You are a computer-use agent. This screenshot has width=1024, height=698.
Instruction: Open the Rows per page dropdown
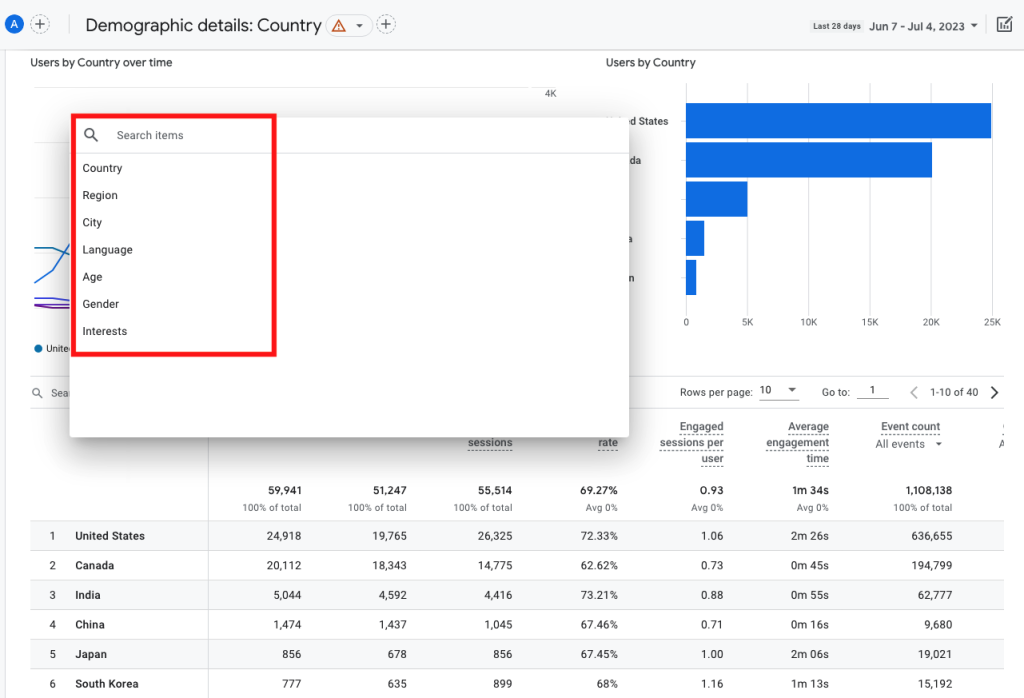(779, 390)
